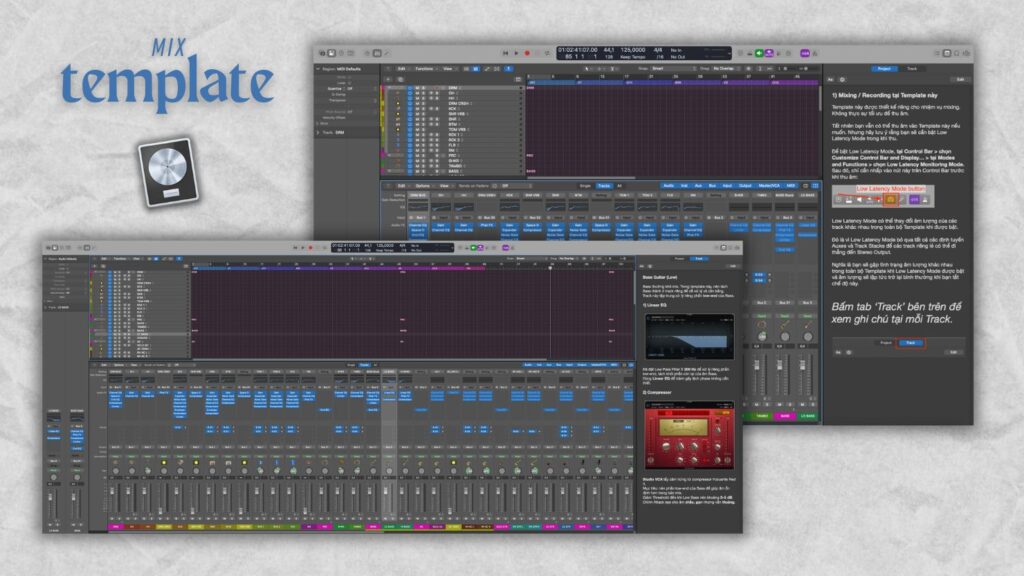Switch to the Project tab in back notes panel
Image resolution: width=1024 pixels, height=576 pixels.
pos(886,68)
